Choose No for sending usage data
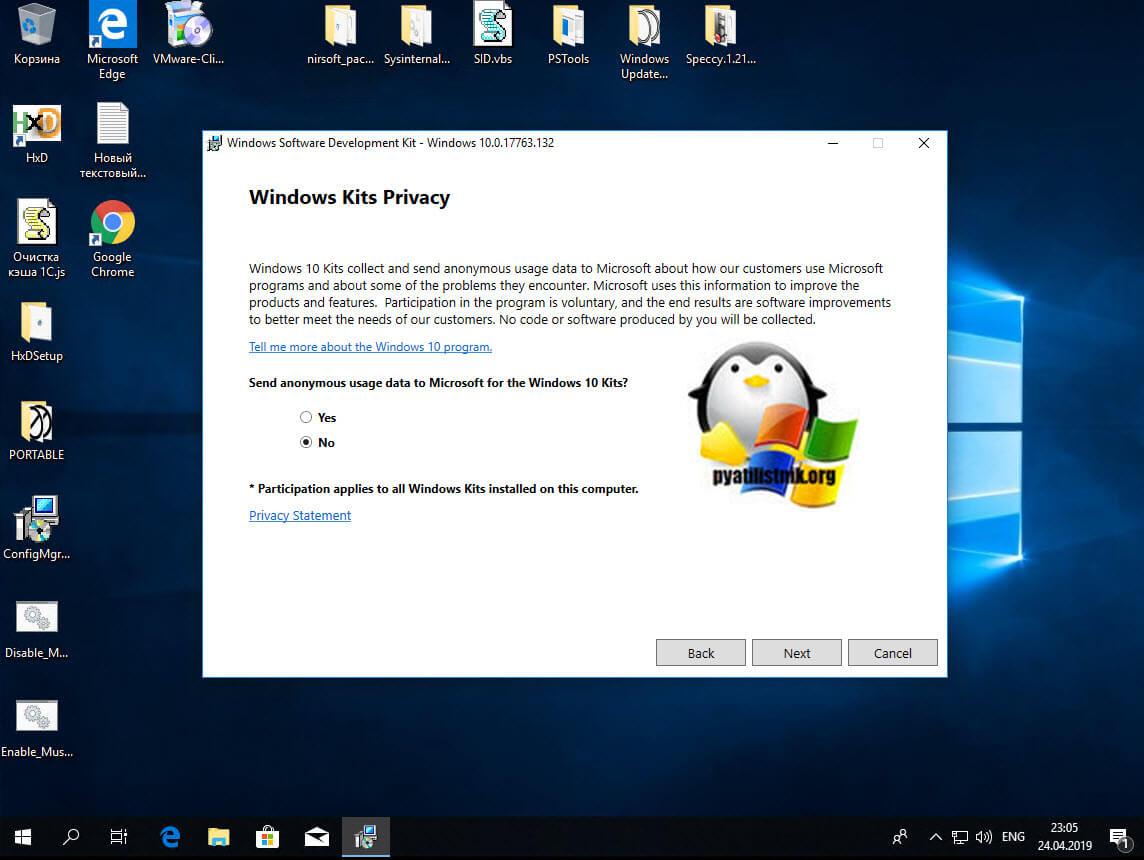This screenshot has width=1144, height=860. (306, 442)
